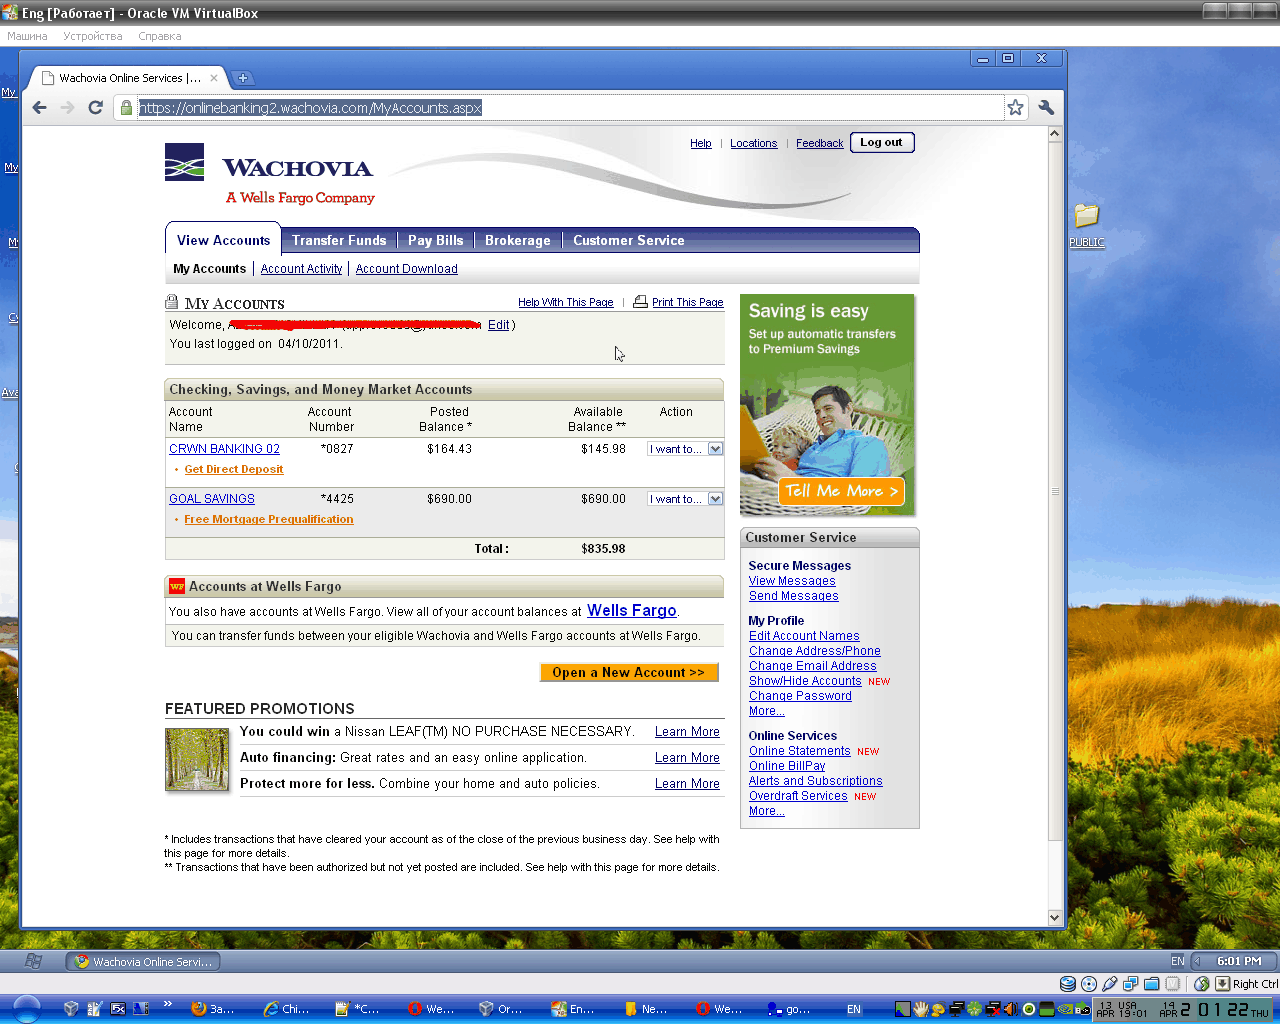Click the Change Password link
The image size is (1280, 1024).
[x=800, y=696]
